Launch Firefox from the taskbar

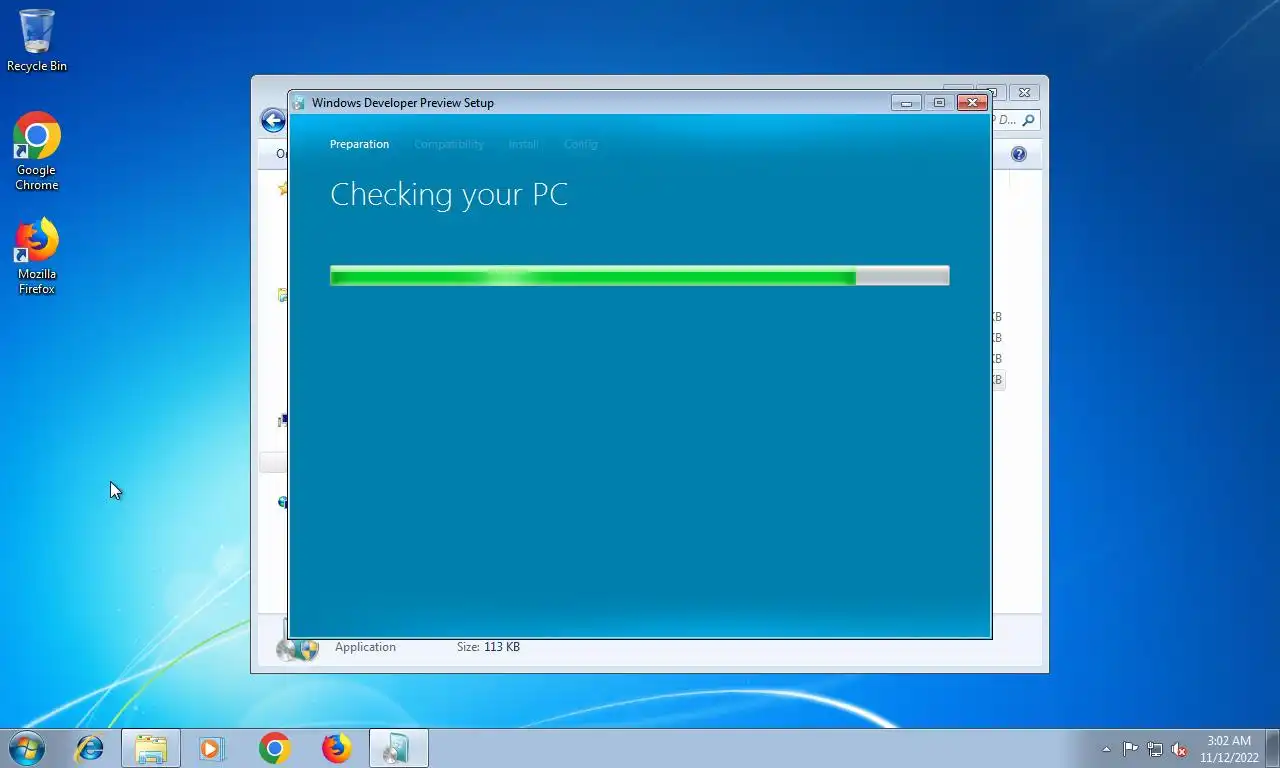point(336,748)
